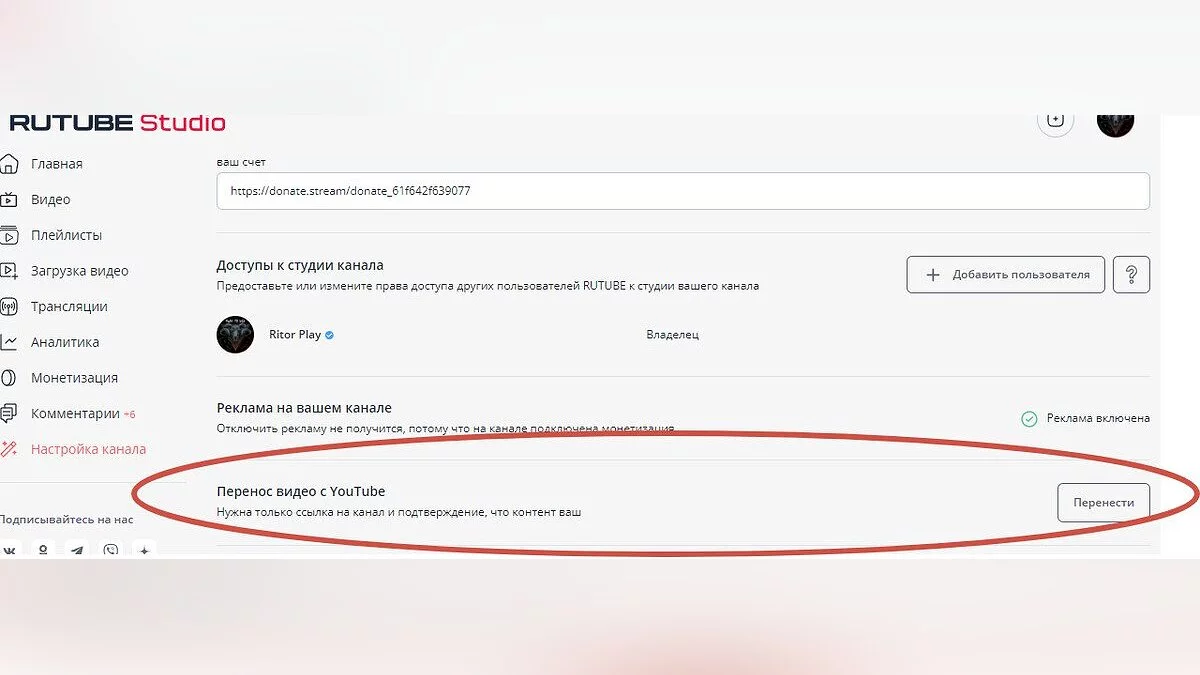Viewport: 1200px width, 675px height.
Task: Open the Telegram social link icon
Action: pos(77,551)
